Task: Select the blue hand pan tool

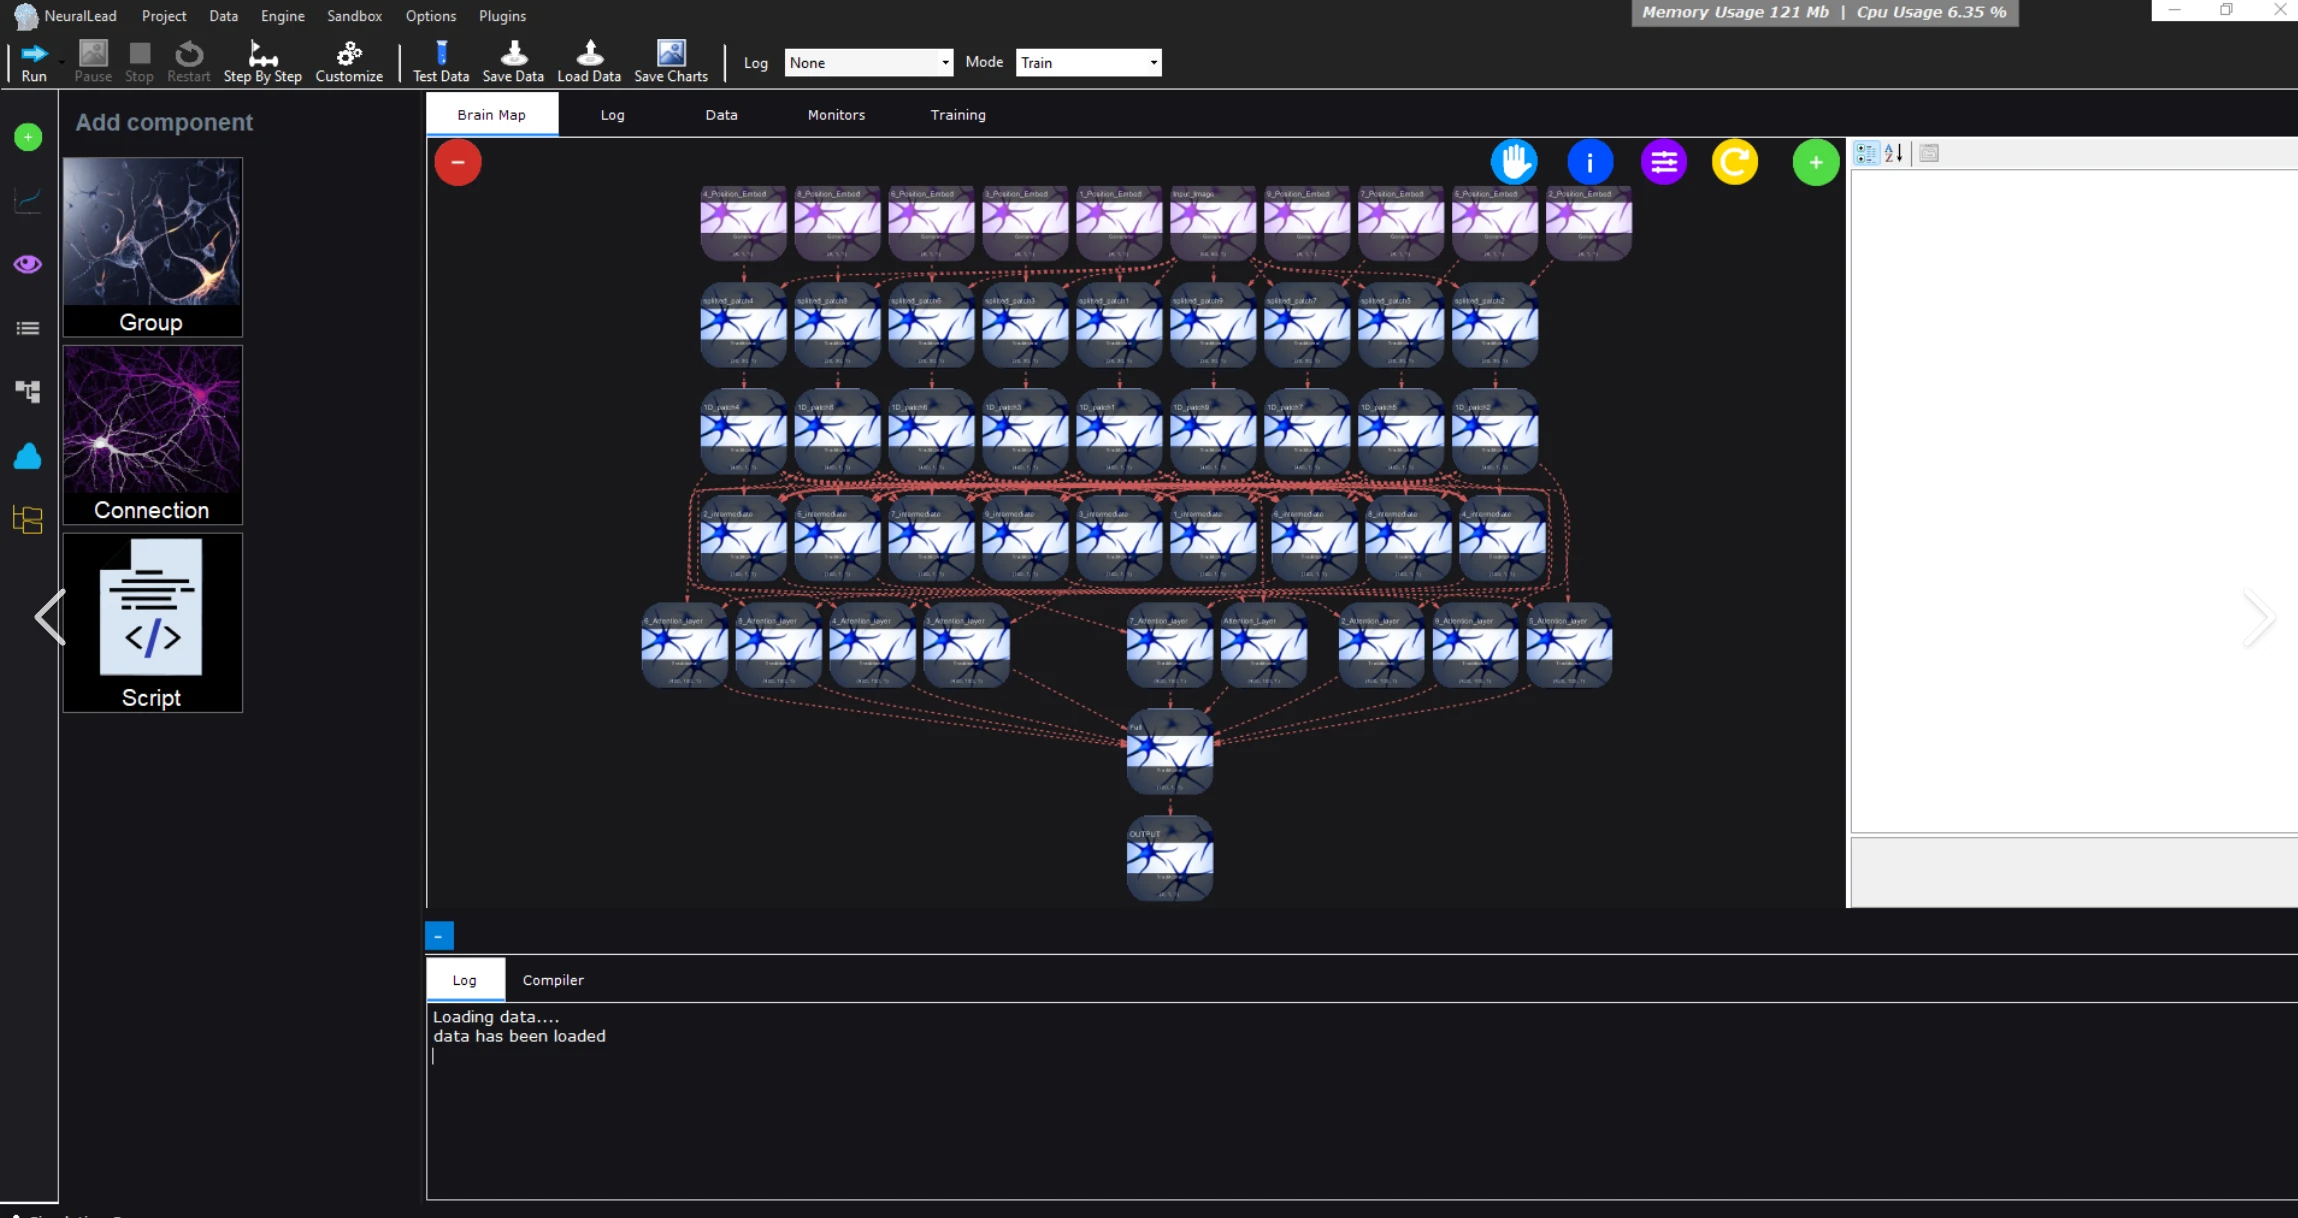Action: (x=1514, y=162)
